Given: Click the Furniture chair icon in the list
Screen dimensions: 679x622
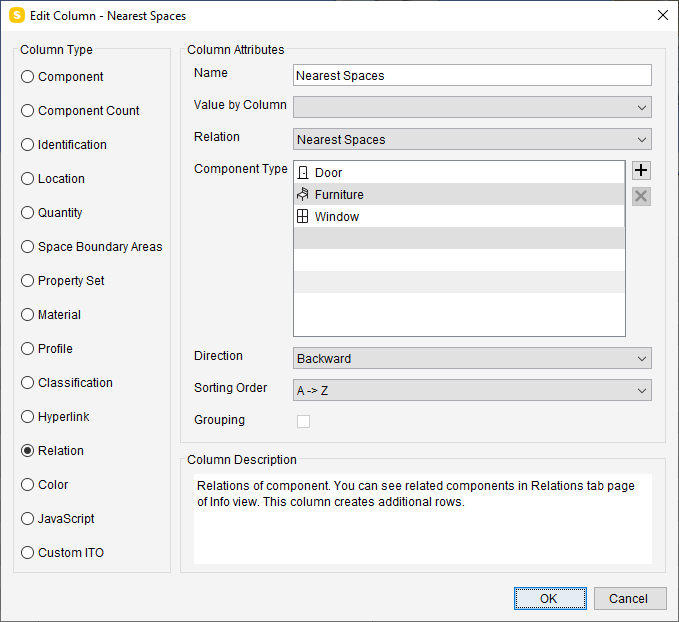Looking at the screenshot, I should (303, 194).
